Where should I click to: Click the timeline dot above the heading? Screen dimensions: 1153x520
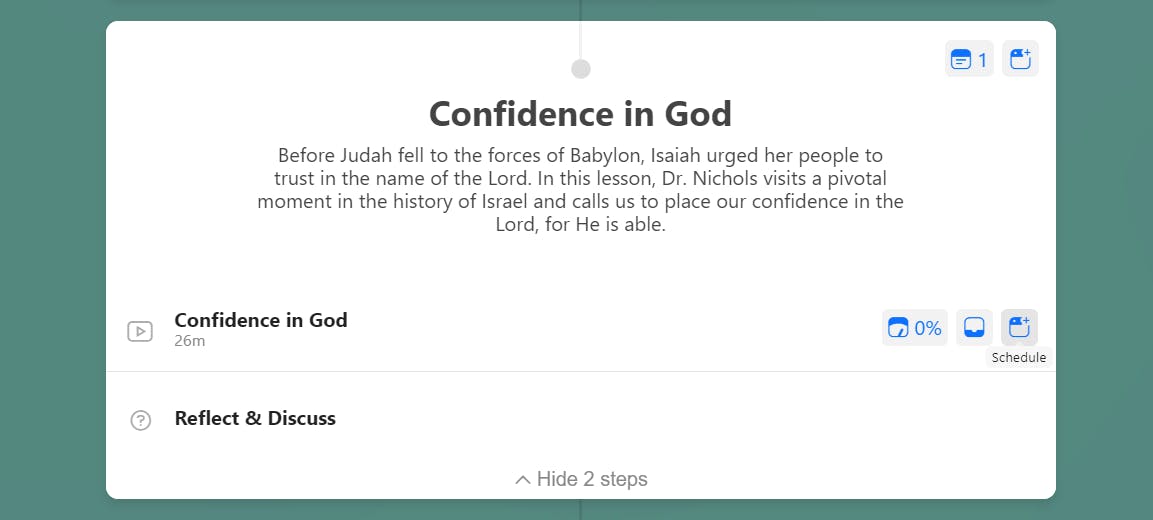[581, 69]
